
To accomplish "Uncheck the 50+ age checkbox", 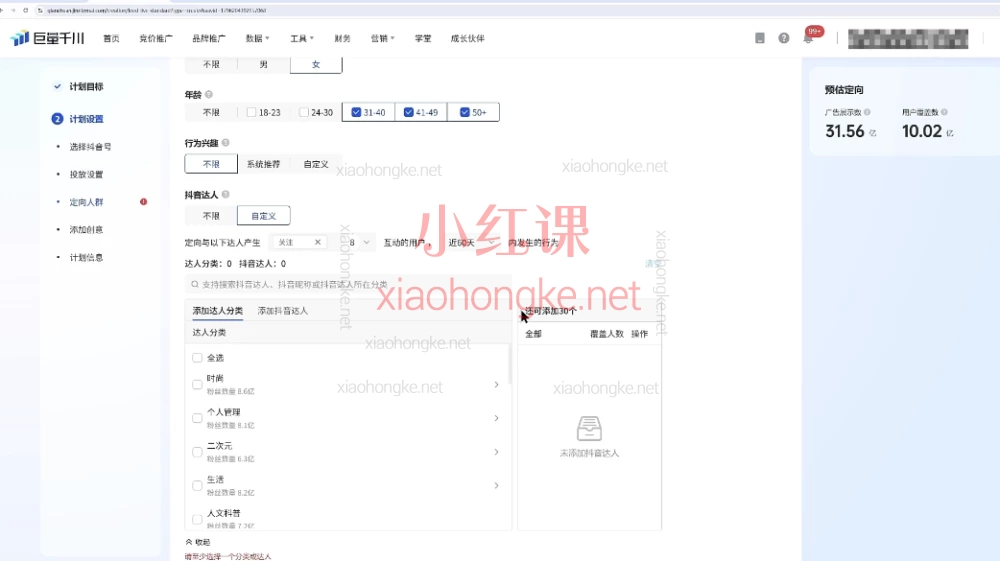I will pyautogui.click(x=465, y=112).
